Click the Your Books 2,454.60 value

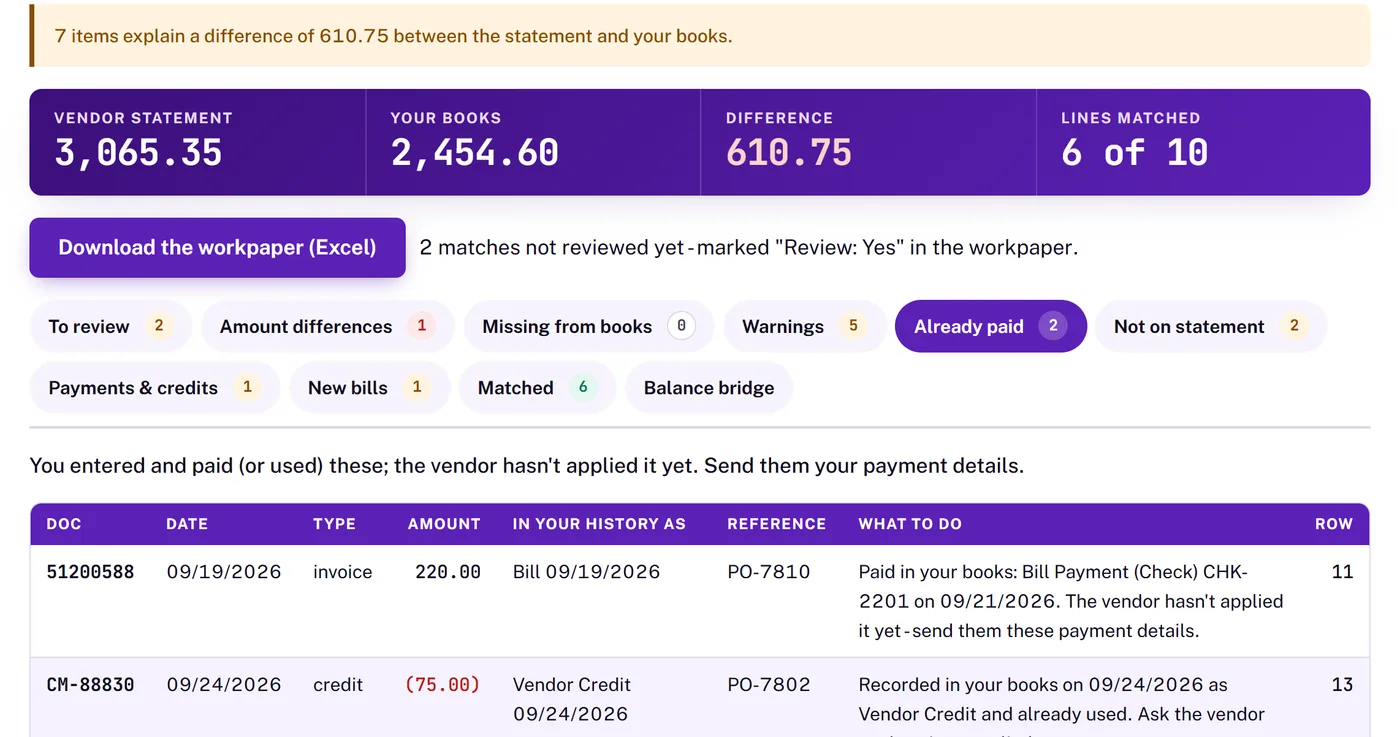coord(474,153)
